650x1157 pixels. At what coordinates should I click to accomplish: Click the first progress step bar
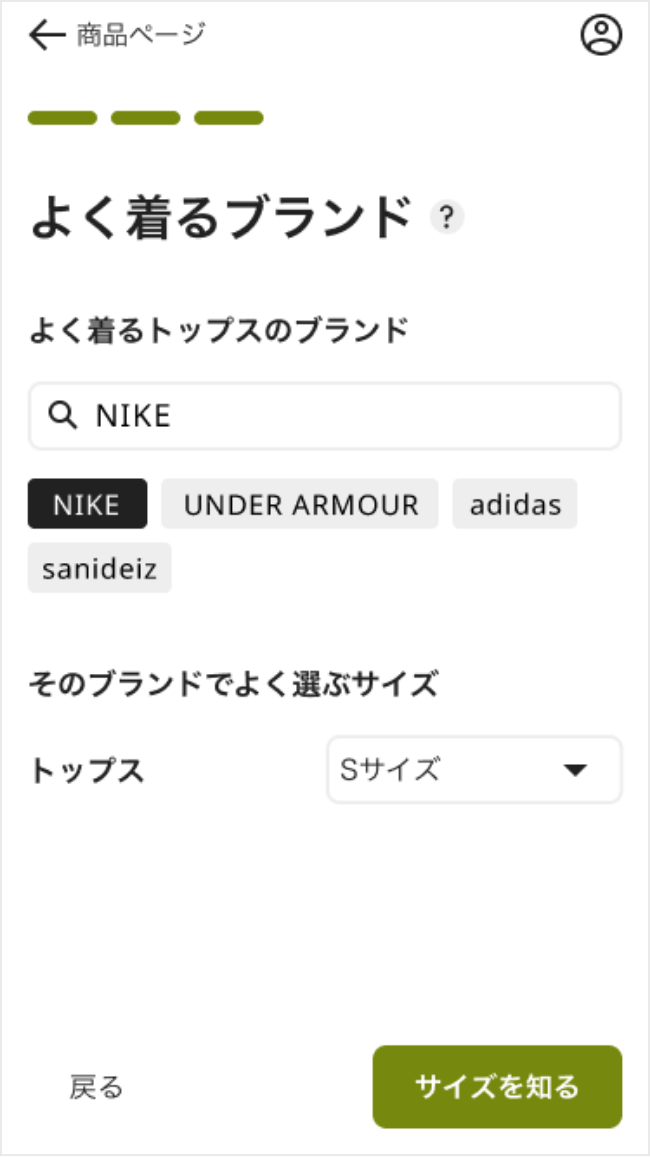(x=63, y=118)
